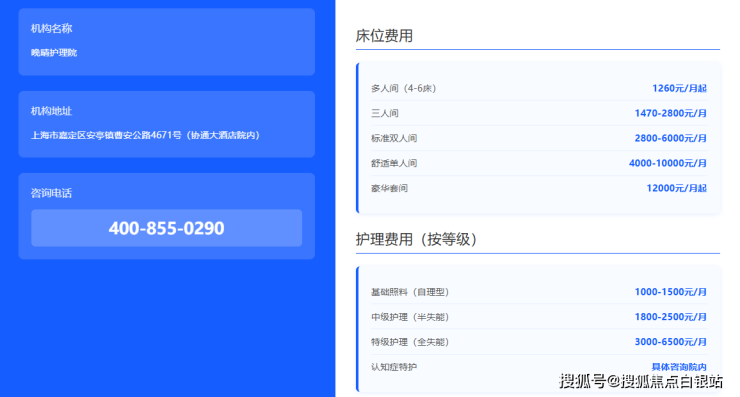The height and width of the screenshot is (397, 740).
Task: Select the 3000-6500元/月 price
Action: 671,342
